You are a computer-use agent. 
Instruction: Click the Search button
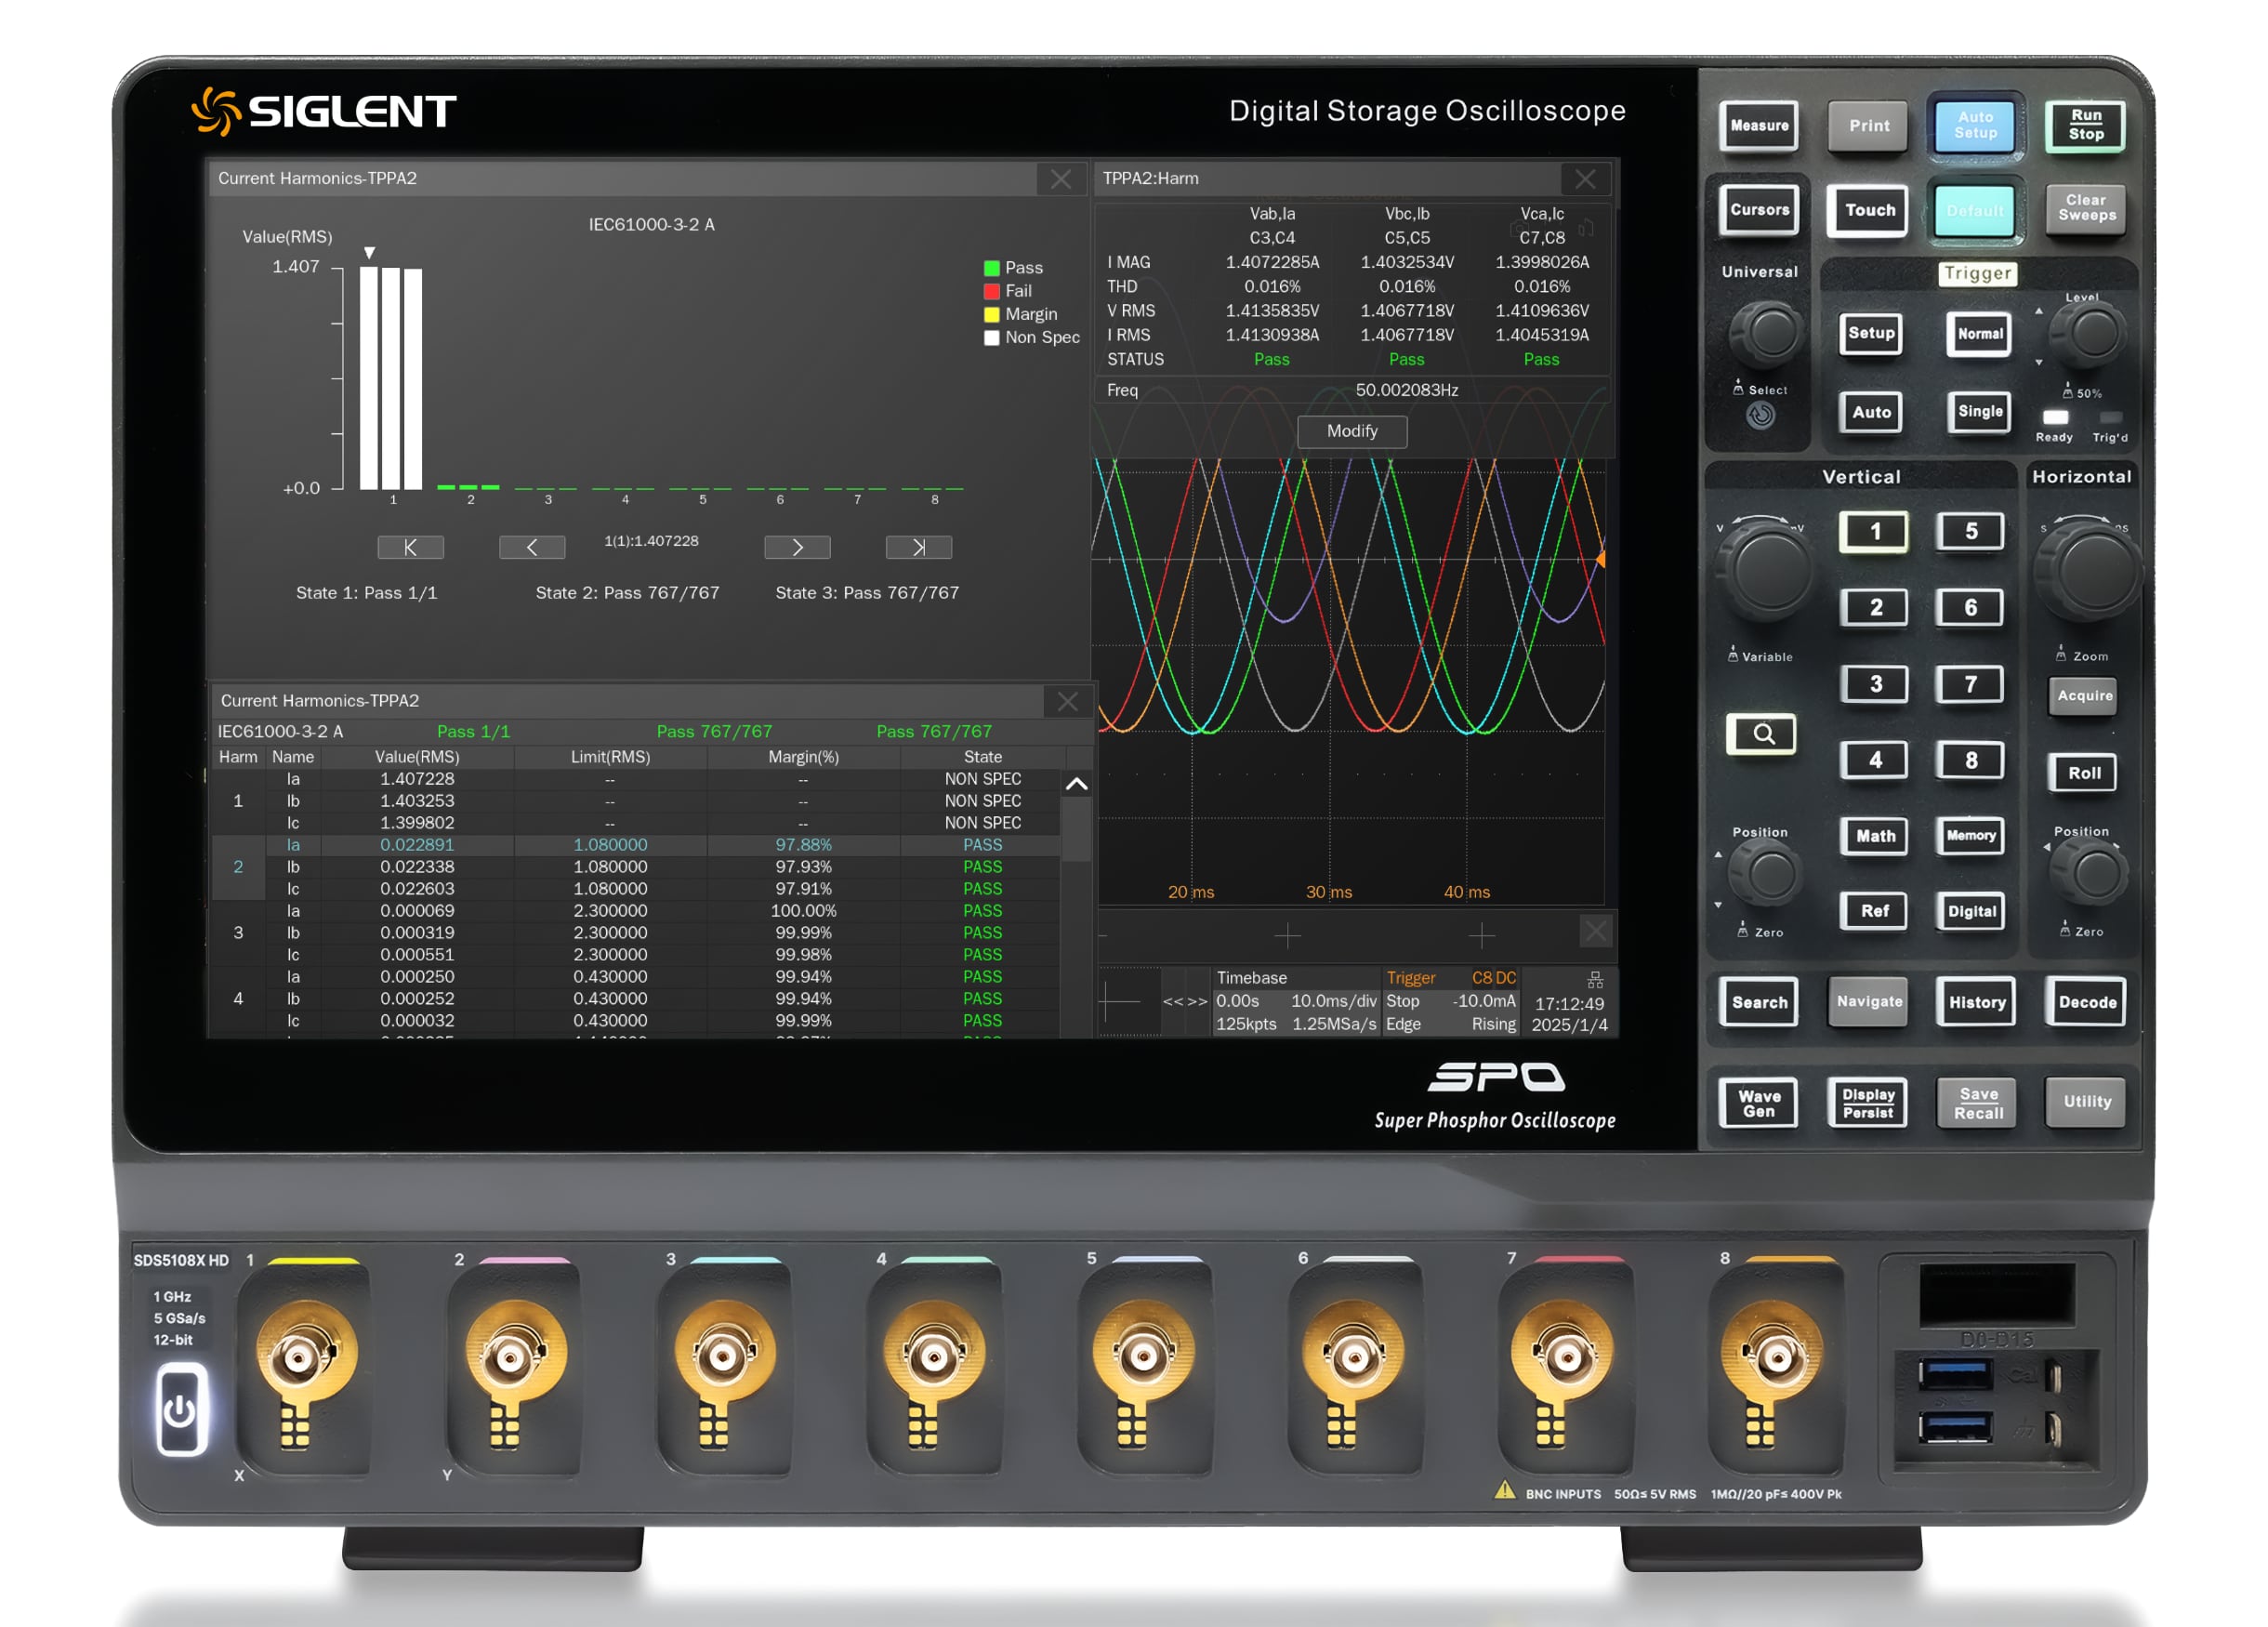click(1759, 1002)
